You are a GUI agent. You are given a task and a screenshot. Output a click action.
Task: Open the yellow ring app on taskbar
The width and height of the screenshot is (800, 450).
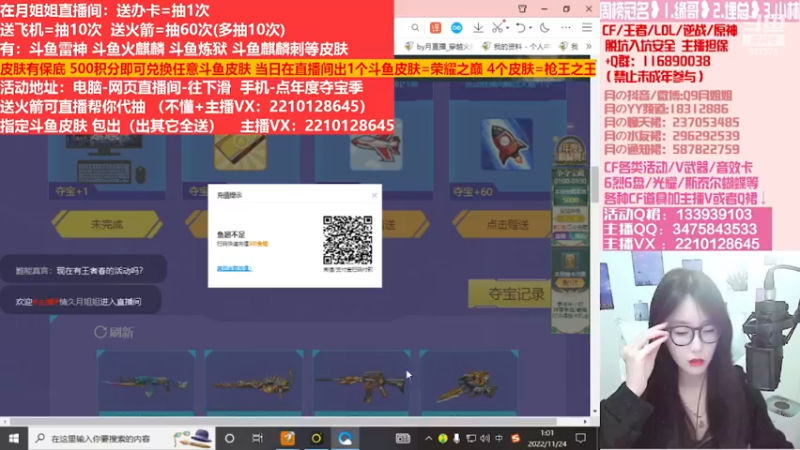click(x=316, y=438)
